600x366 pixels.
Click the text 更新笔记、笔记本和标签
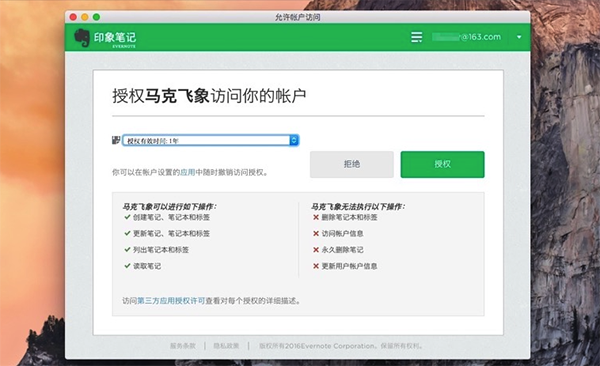coord(171,234)
